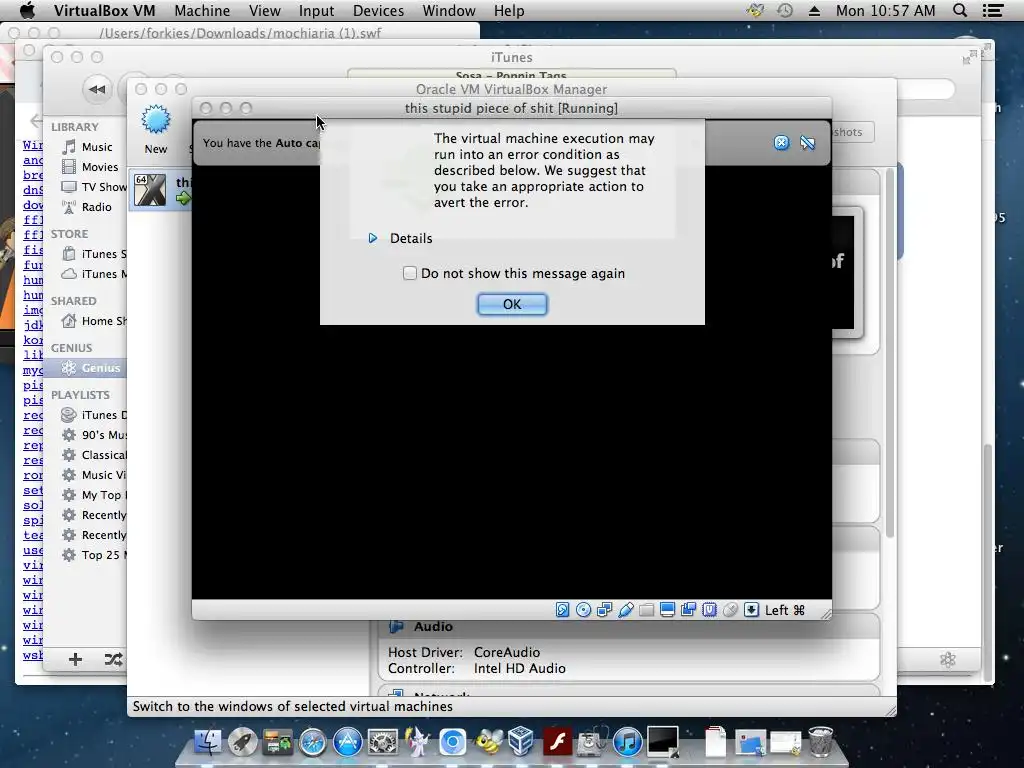Screen dimensions: 1024x768
Task: Open the Help menu
Action: (x=509, y=10)
